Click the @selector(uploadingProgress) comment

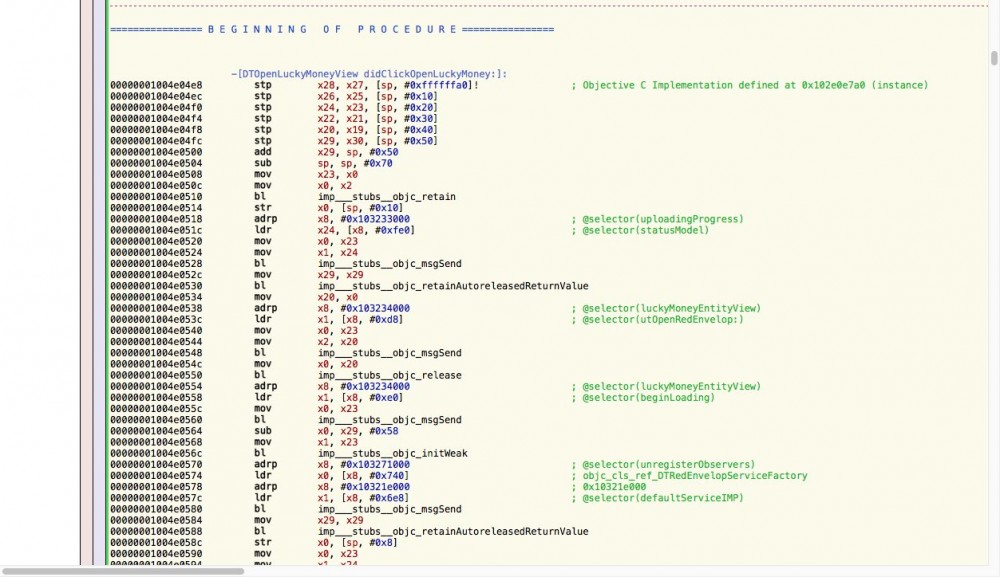click(x=657, y=219)
